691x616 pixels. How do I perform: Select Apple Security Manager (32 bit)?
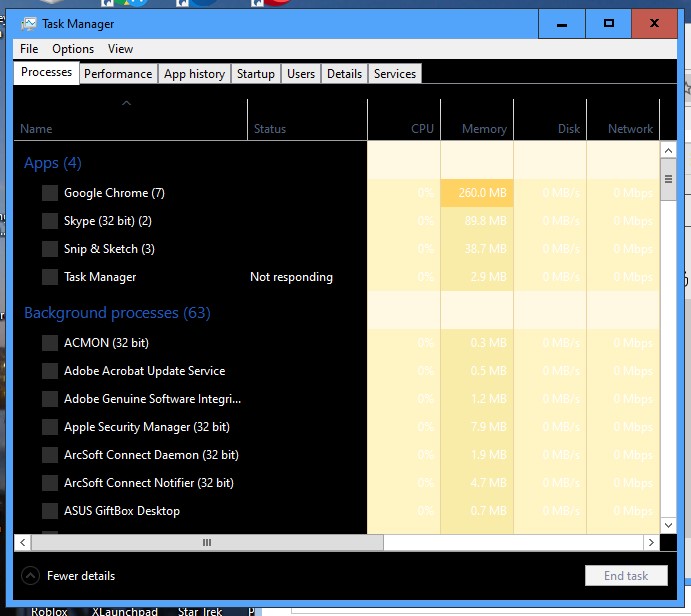(x=147, y=427)
